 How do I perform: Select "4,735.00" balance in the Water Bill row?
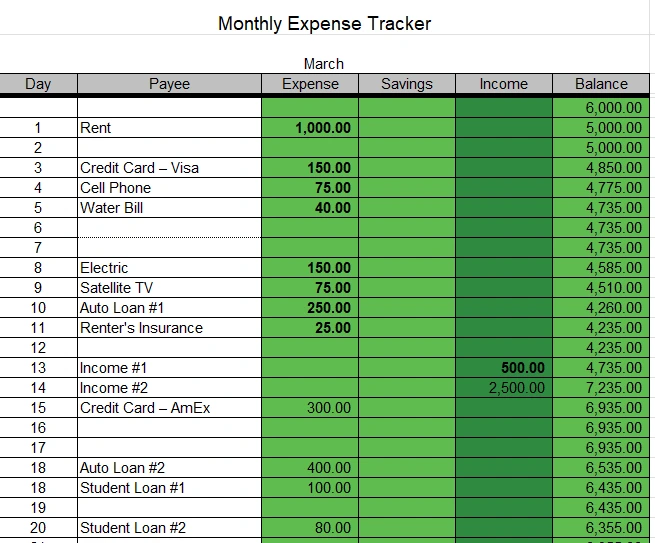pyautogui.click(x=601, y=208)
